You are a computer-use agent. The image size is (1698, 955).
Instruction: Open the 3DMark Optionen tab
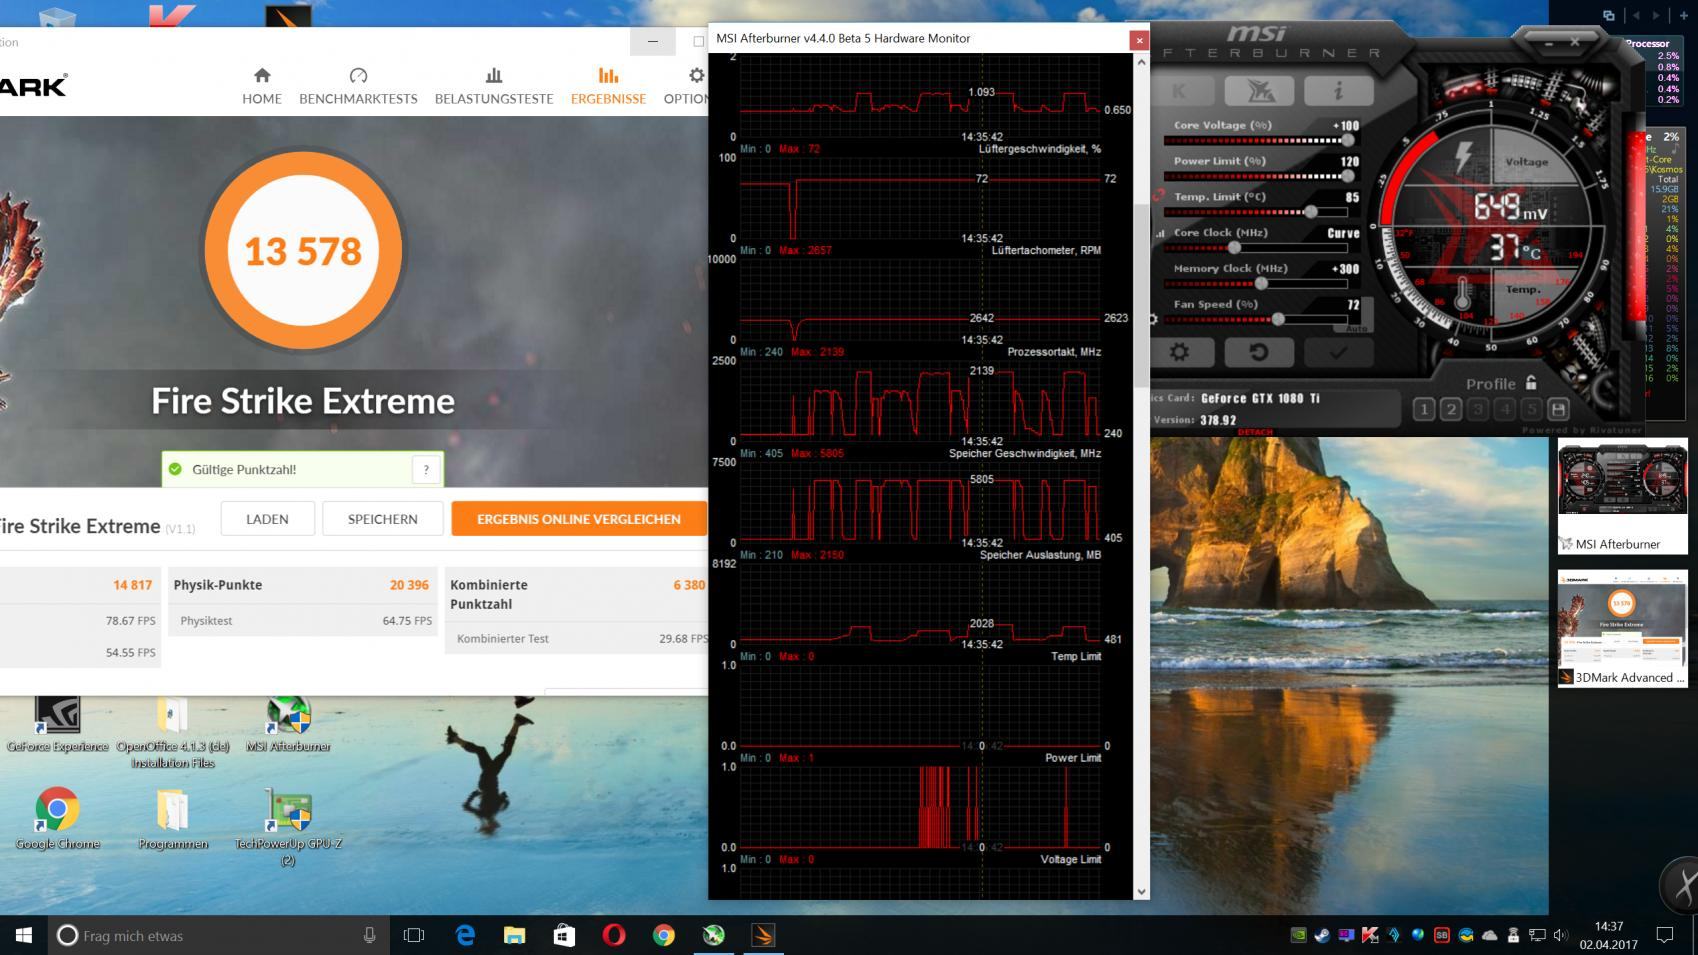tap(688, 86)
